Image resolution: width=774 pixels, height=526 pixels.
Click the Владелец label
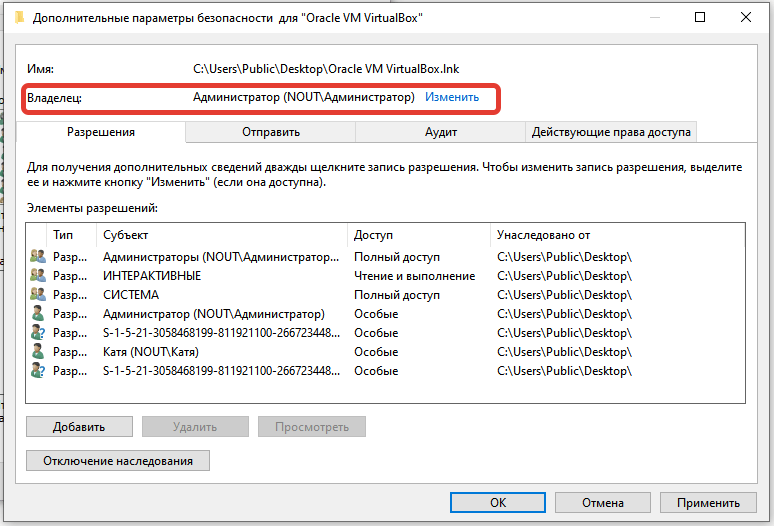pyautogui.click(x=54, y=98)
